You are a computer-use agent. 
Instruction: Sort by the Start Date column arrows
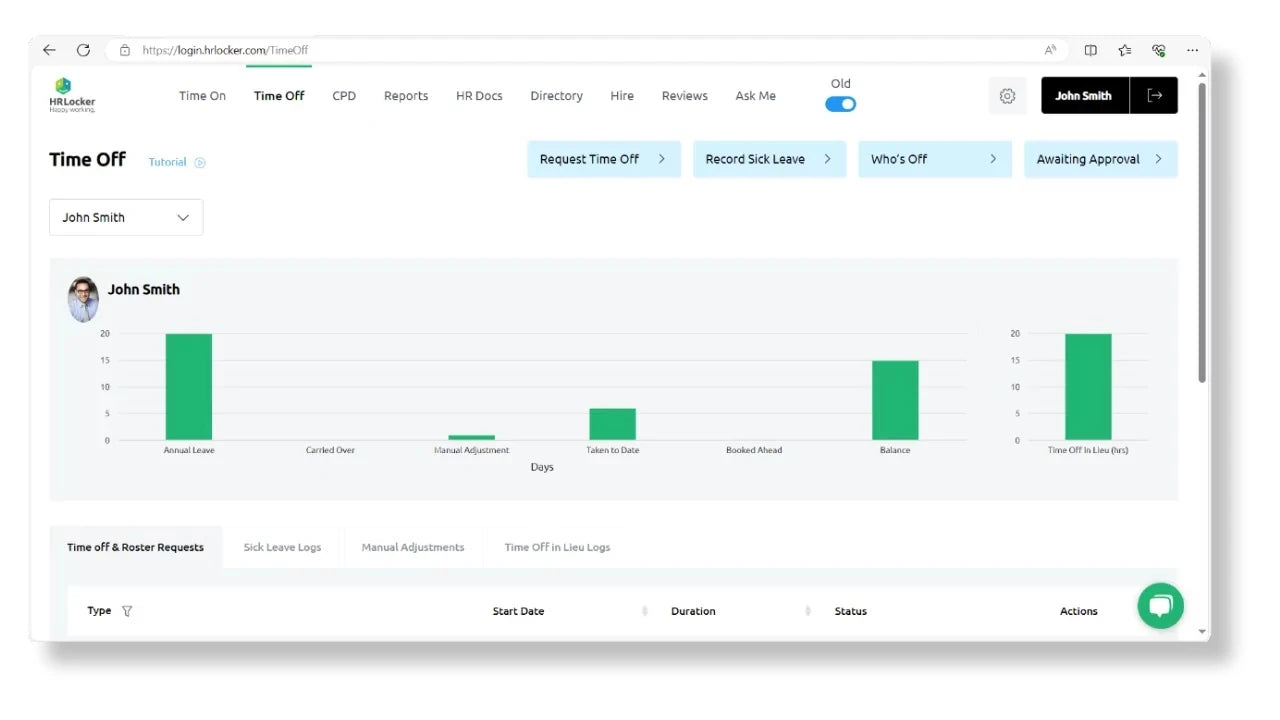tap(645, 611)
